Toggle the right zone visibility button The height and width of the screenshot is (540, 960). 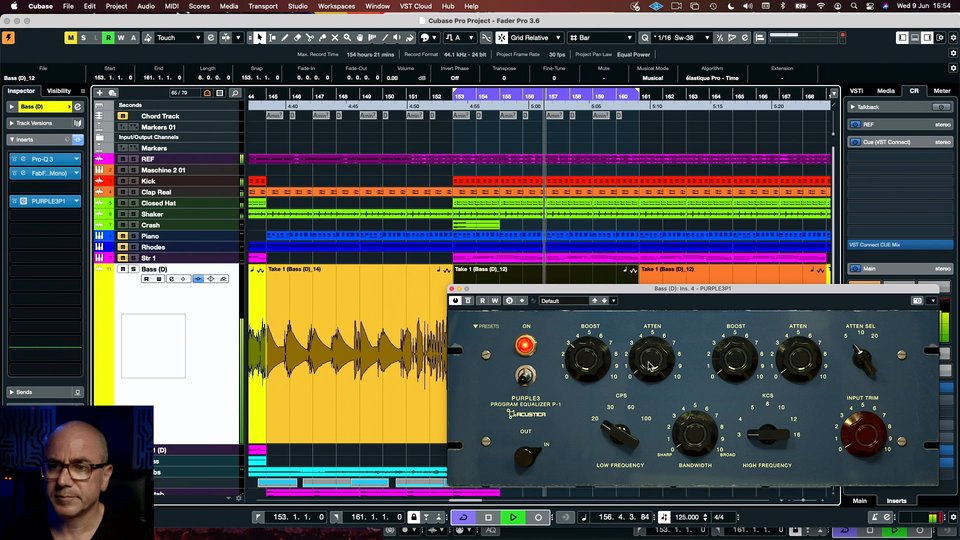click(x=928, y=38)
